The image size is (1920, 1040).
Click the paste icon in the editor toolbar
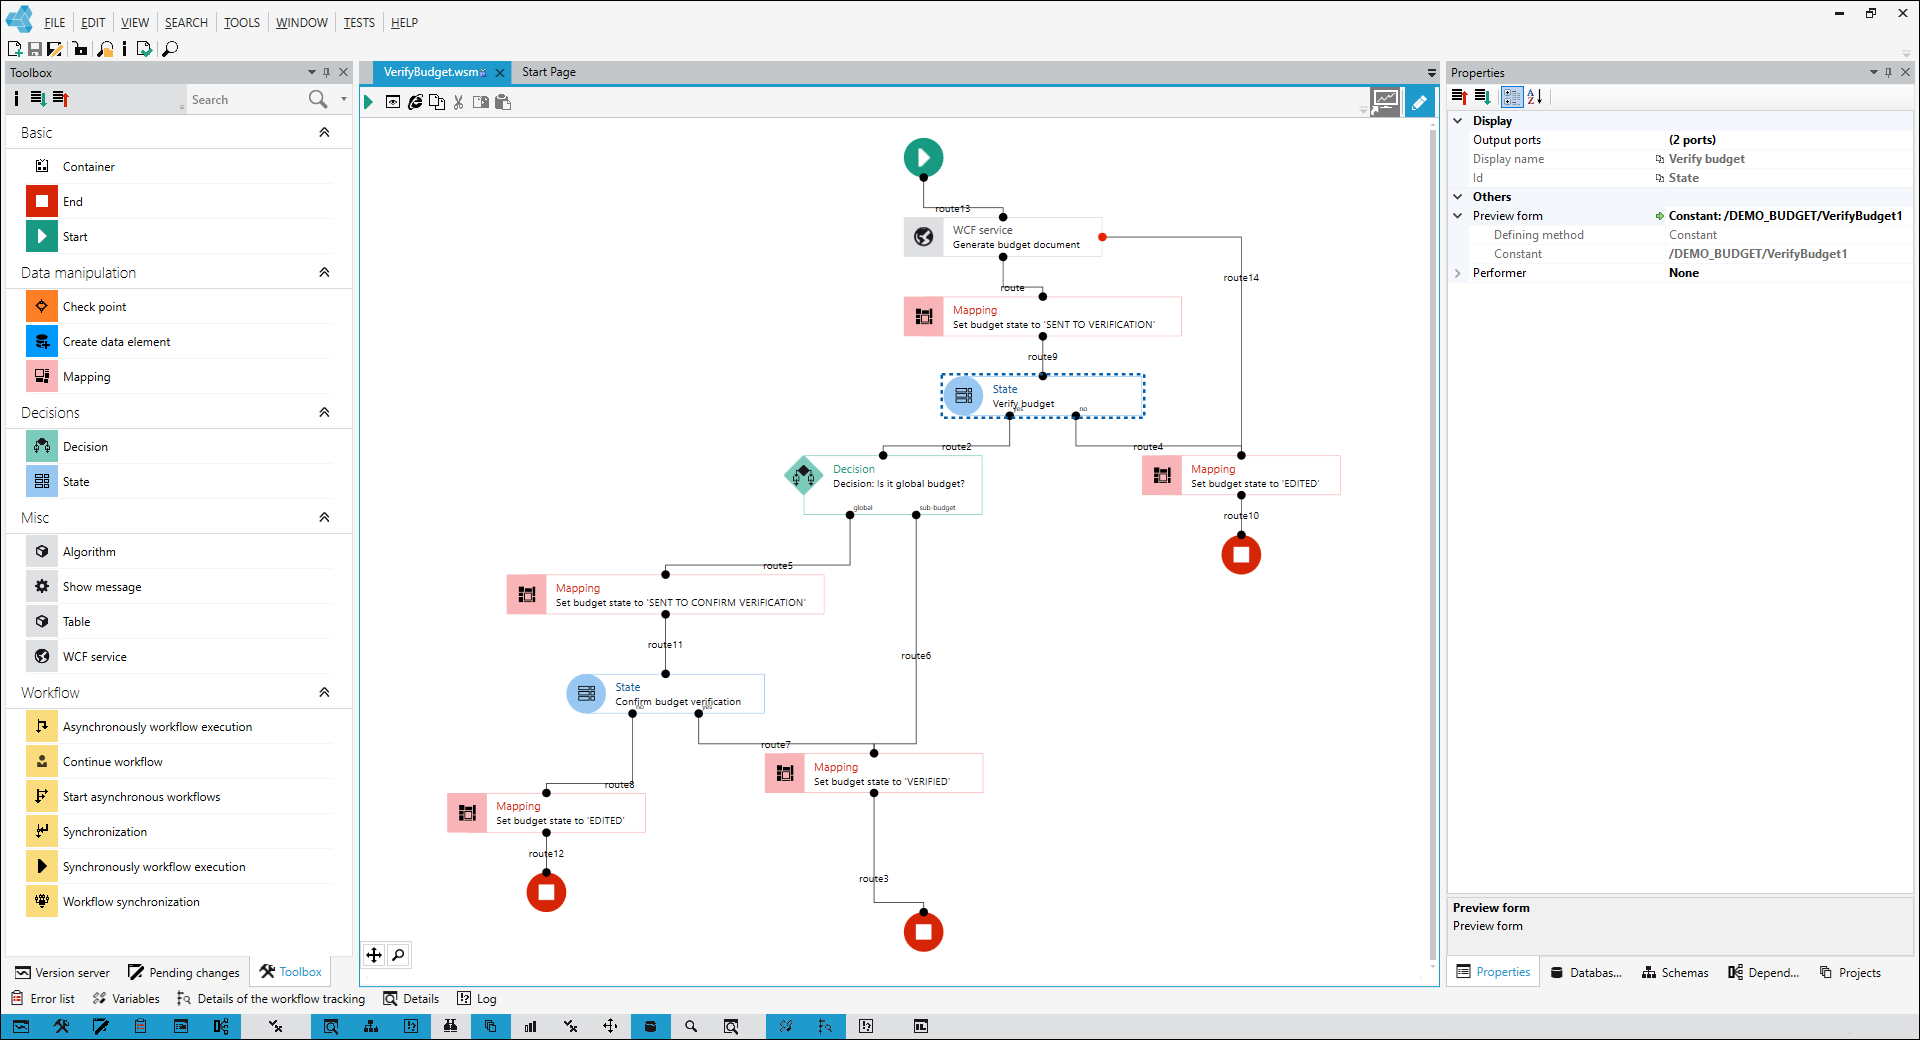[x=503, y=102]
